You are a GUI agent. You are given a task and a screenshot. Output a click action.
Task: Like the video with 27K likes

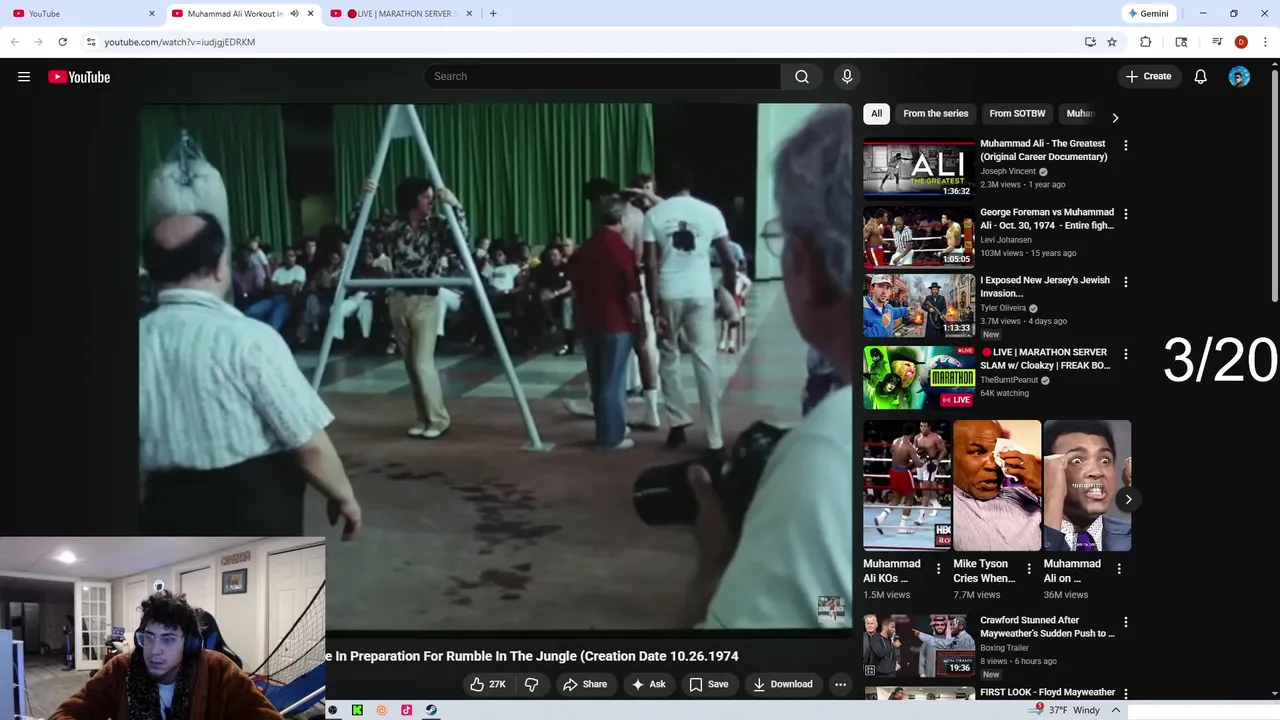[487, 684]
